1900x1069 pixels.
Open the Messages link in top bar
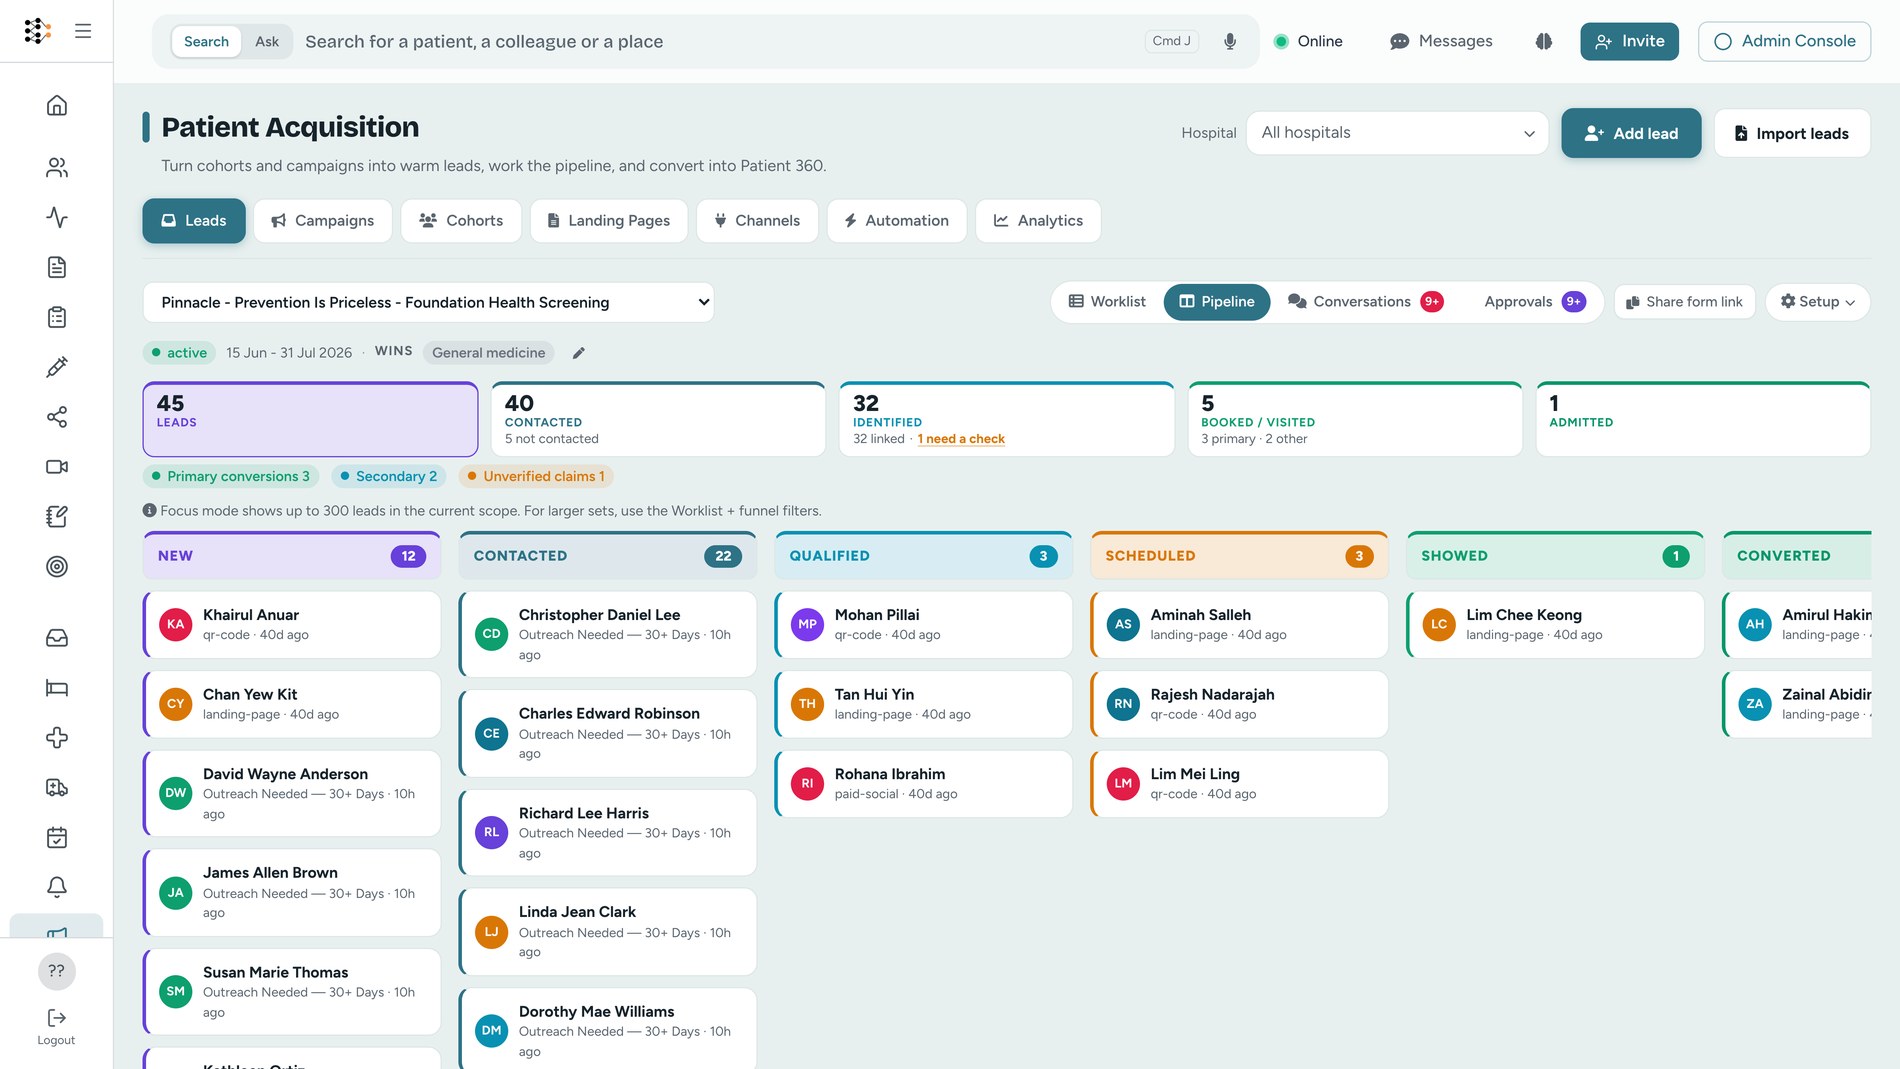1441,41
